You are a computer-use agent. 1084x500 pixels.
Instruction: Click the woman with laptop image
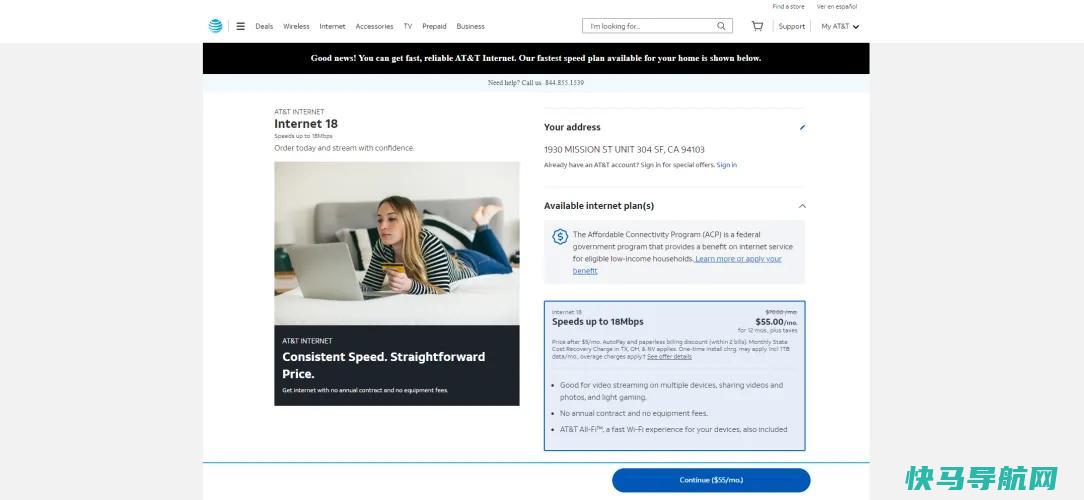tap(397, 243)
